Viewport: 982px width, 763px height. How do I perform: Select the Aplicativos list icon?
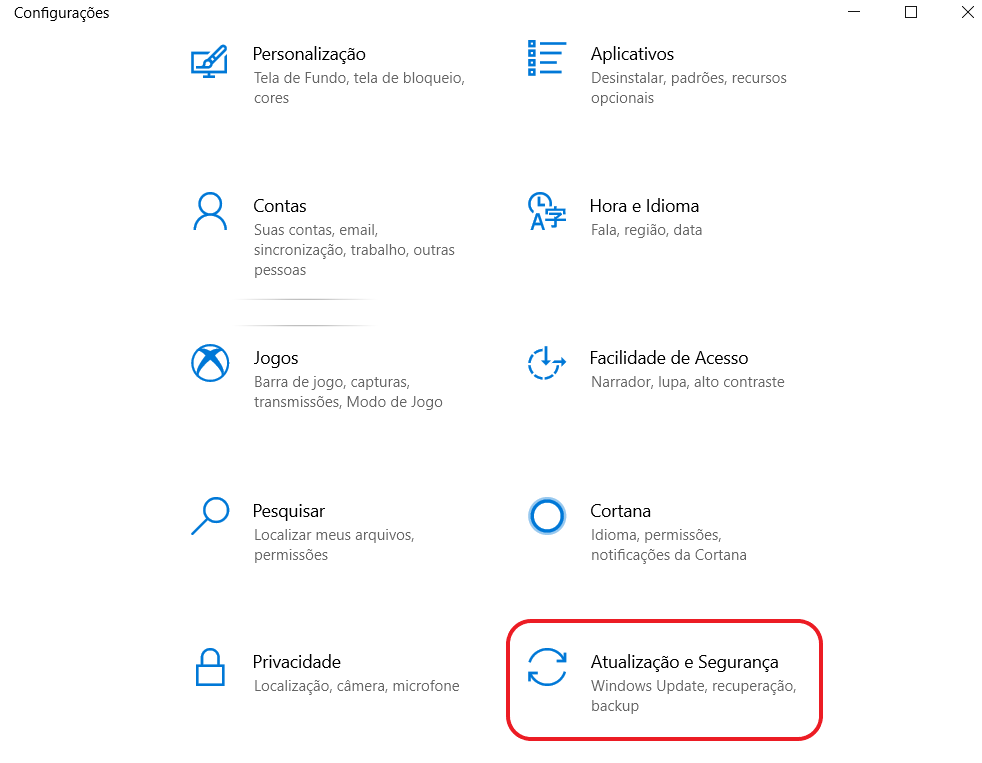click(x=547, y=58)
